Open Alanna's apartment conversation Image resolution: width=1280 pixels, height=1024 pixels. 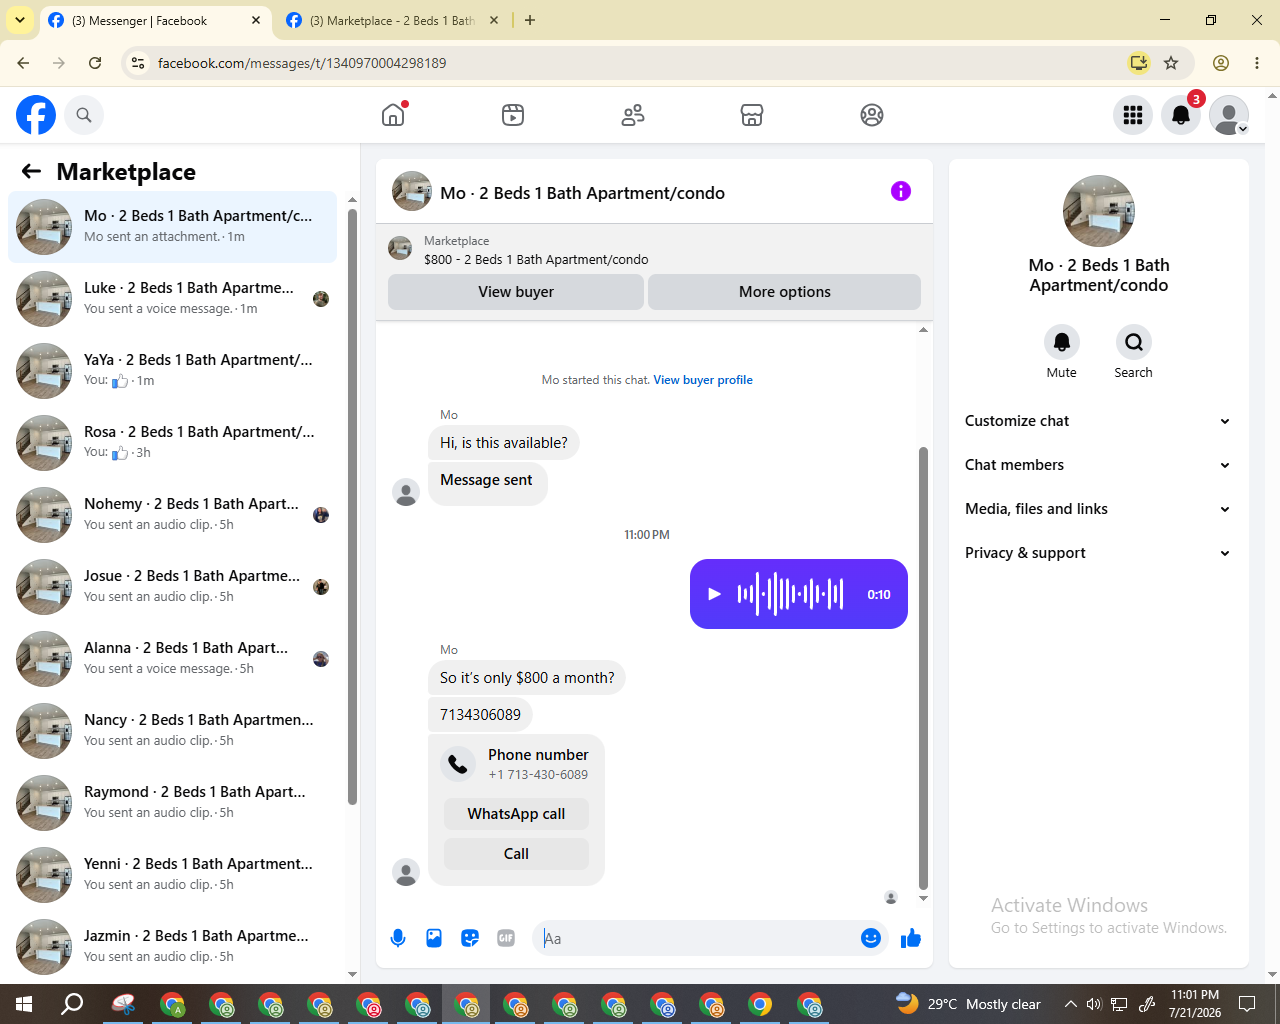pyautogui.click(x=173, y=658)
